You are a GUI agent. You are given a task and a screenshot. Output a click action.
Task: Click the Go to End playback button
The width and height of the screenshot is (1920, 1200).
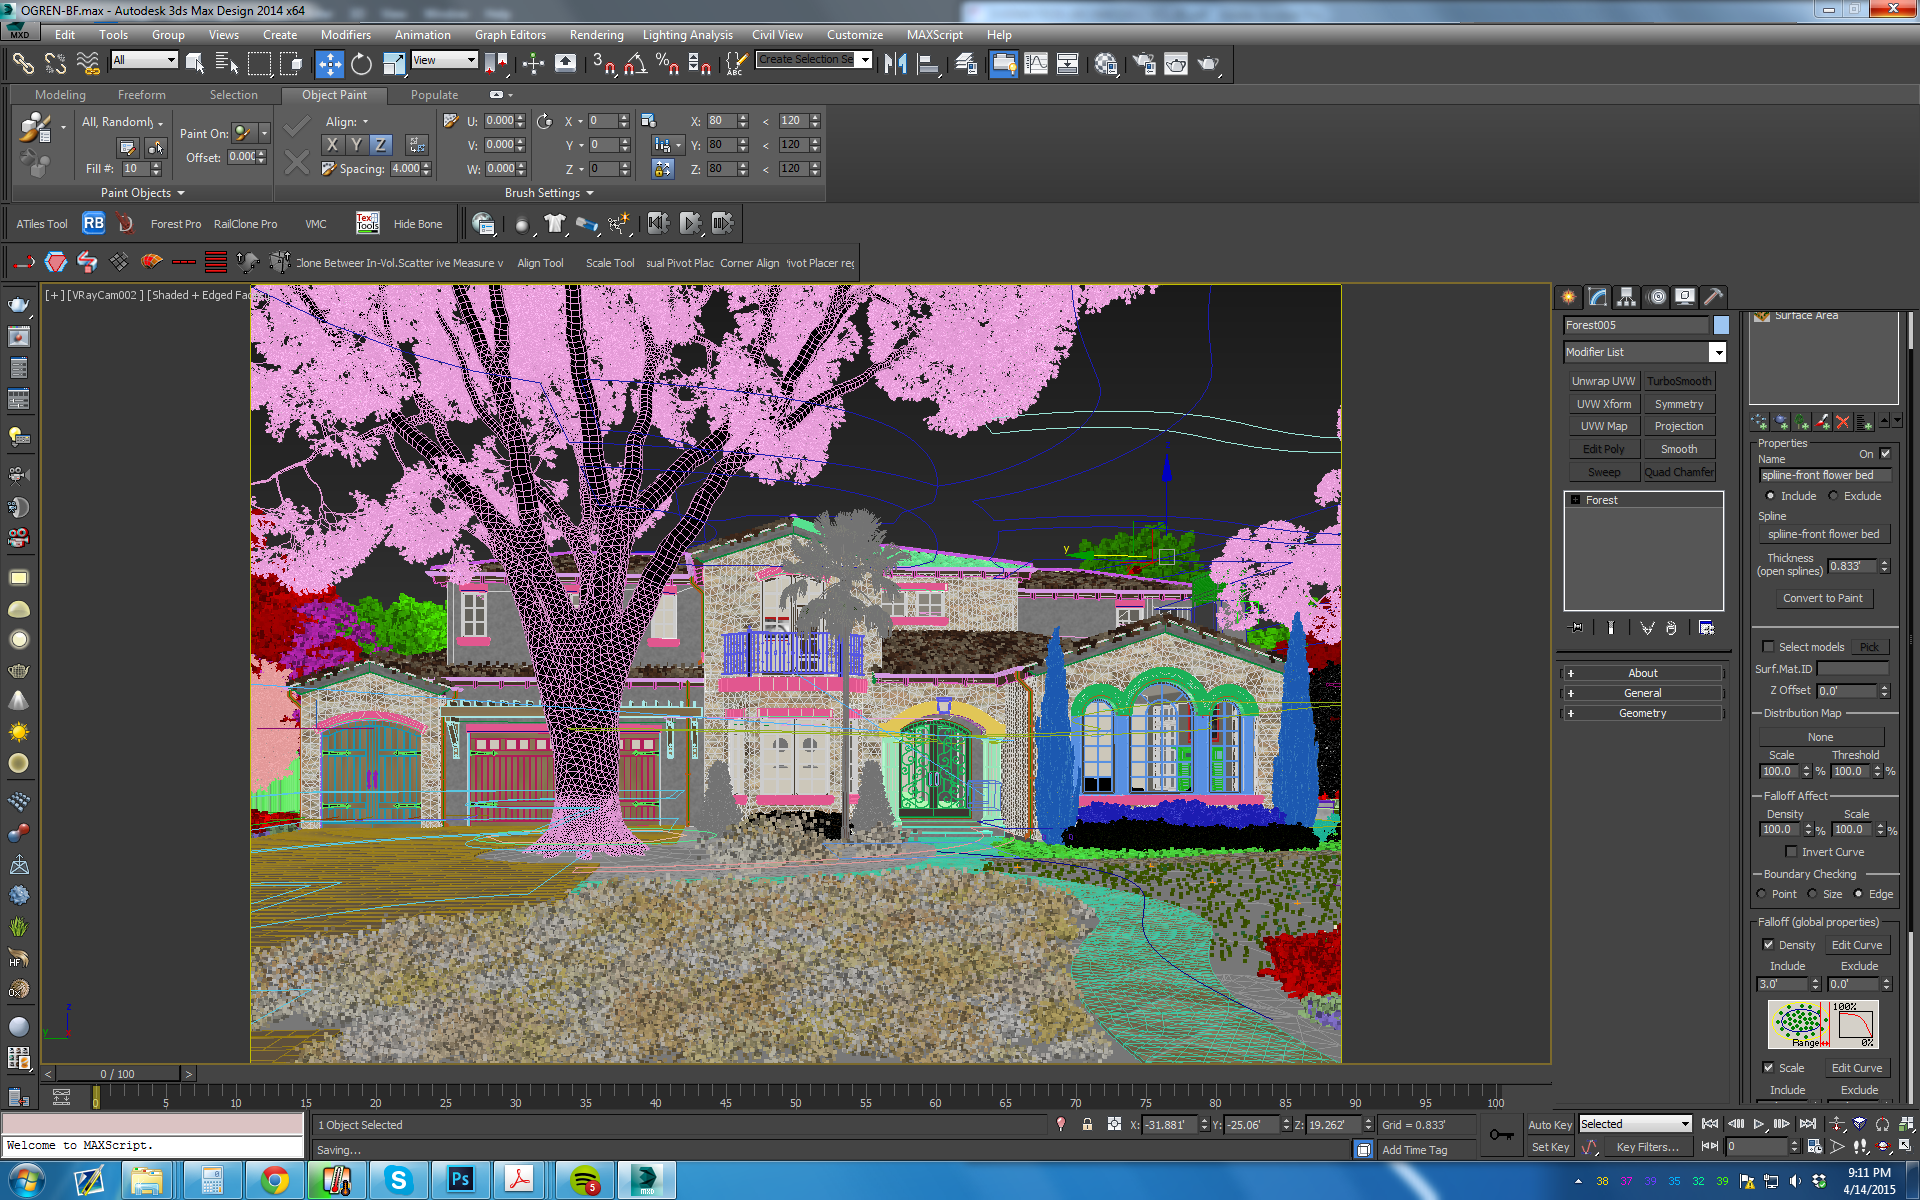[1807, 1124]
